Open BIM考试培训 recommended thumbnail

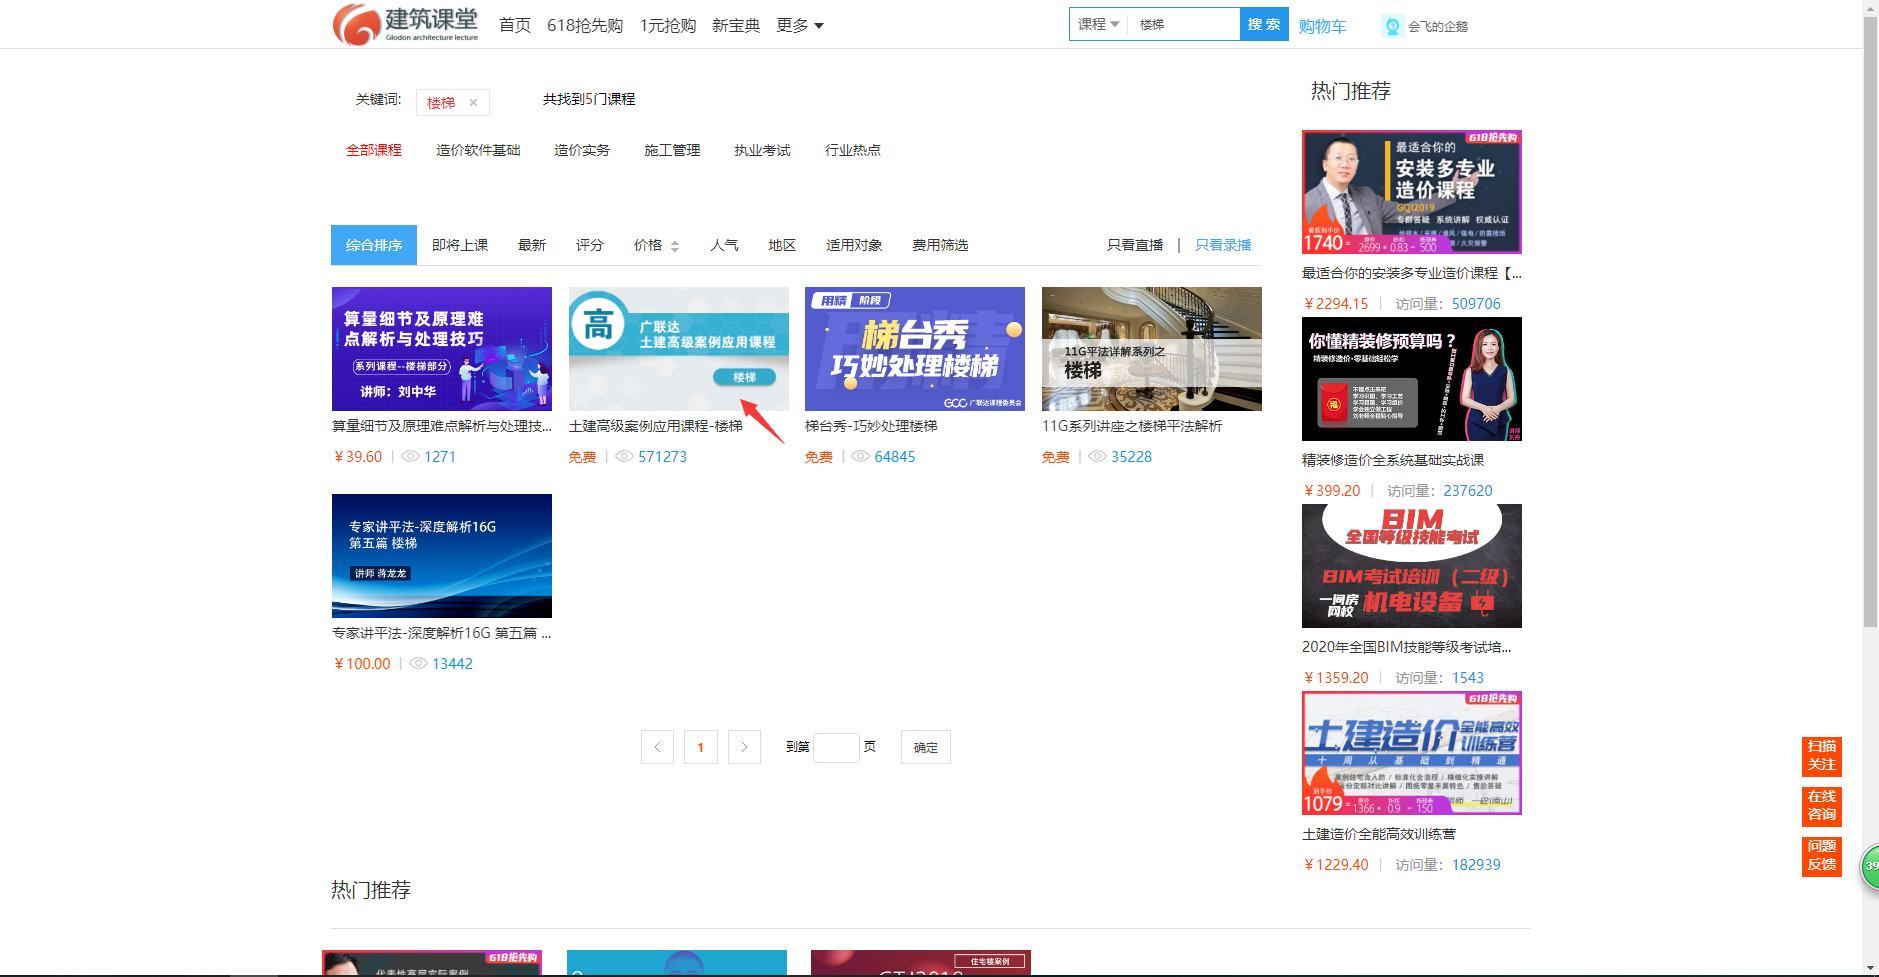tap(1412, 566)
